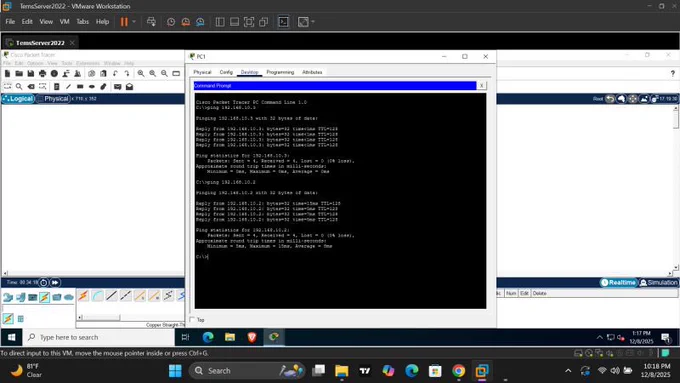The image size is (680, 383).
Task: Select the Inspect magnifier tool
Action: 19,87
